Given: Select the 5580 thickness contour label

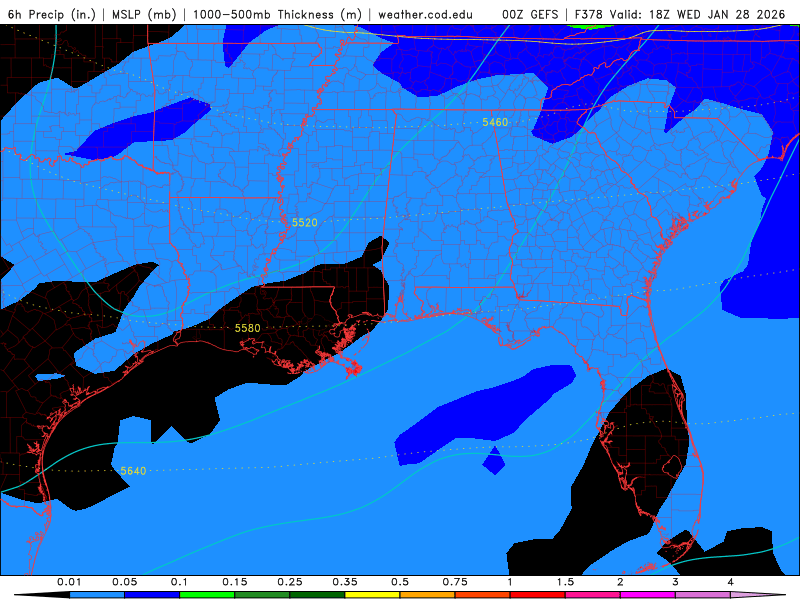Looking at the screenshot, I should point(247,328).
